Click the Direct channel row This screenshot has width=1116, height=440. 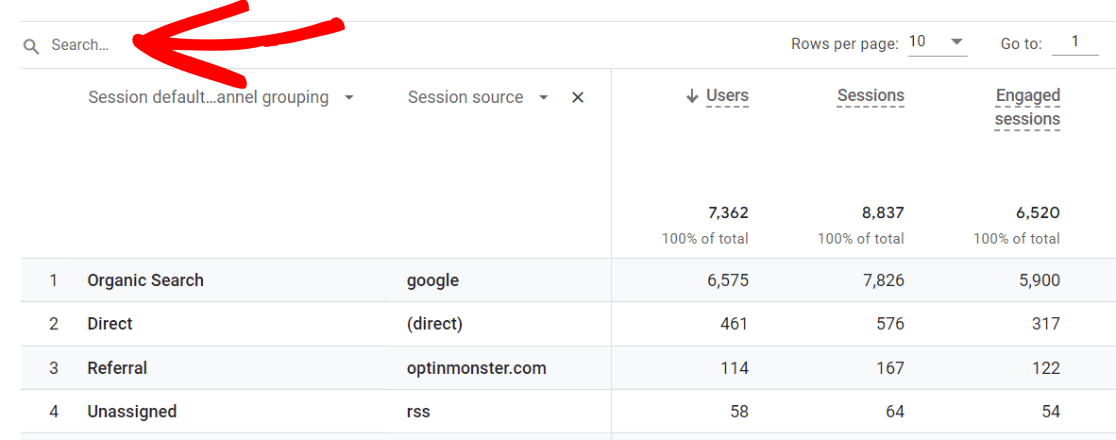110,324
